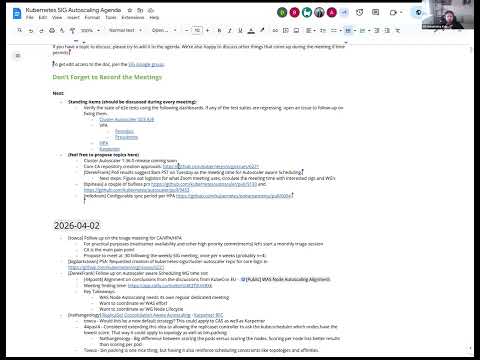Toggle the numbered list button

[362, 30]
